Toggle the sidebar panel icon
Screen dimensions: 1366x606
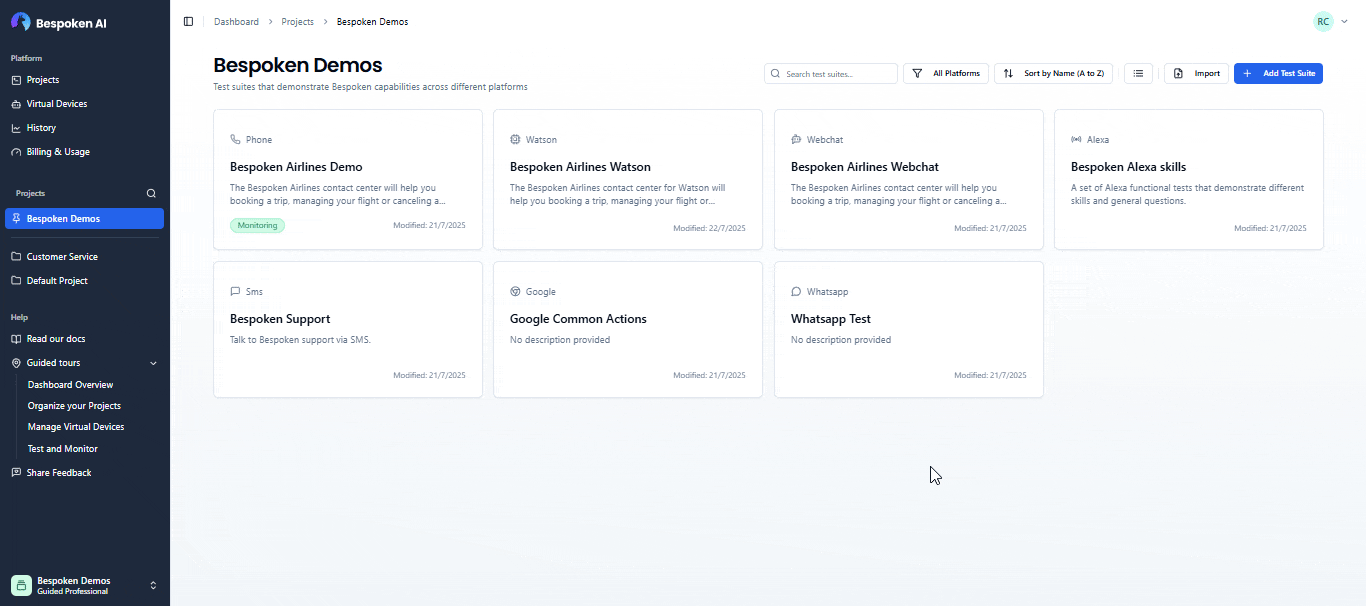click(x=188, y=22)
